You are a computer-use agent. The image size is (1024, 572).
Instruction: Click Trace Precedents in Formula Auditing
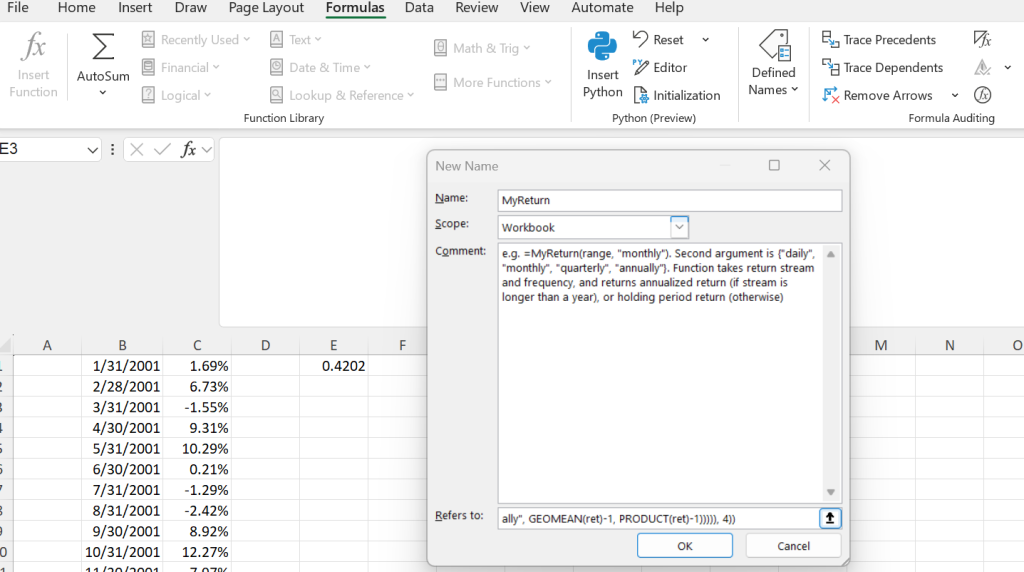point(879,40)
